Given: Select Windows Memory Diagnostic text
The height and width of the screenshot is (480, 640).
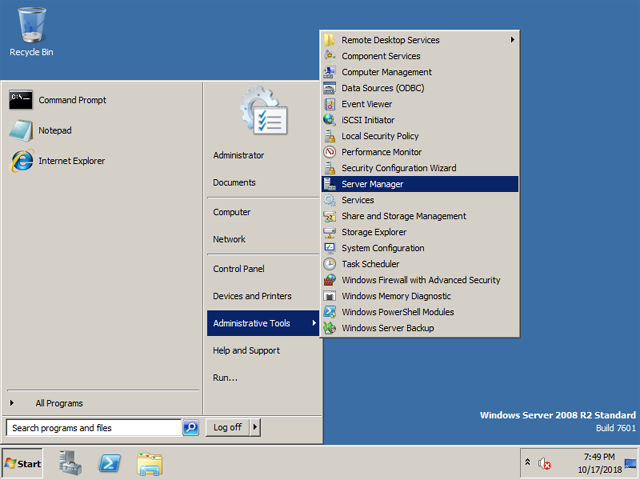Looking at the screenshot, I should (x=396, y=296).
